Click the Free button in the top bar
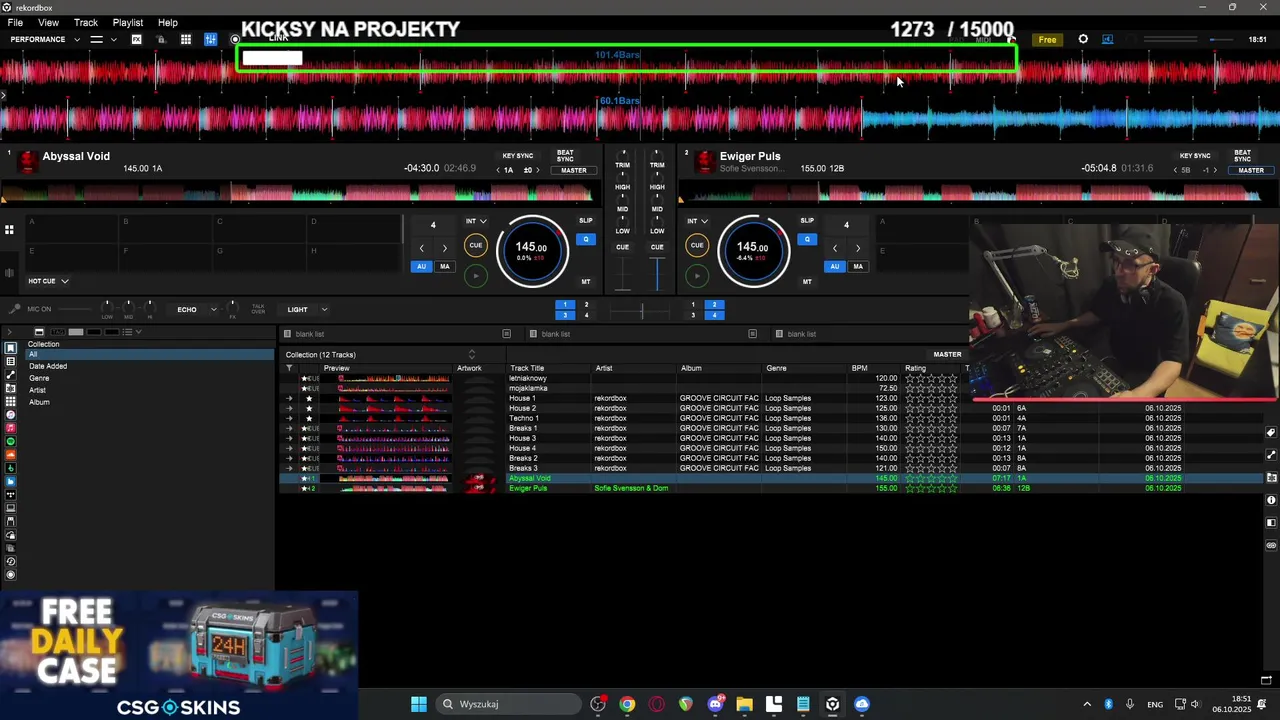The width and height of the screenshot is (1280, 720). (1047, 39)
